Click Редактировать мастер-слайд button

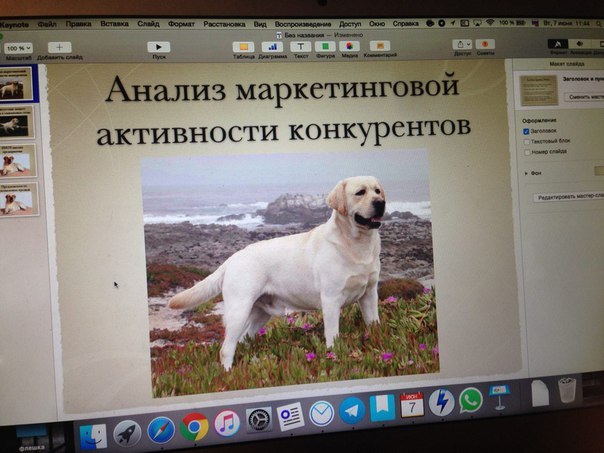(568, 197)
